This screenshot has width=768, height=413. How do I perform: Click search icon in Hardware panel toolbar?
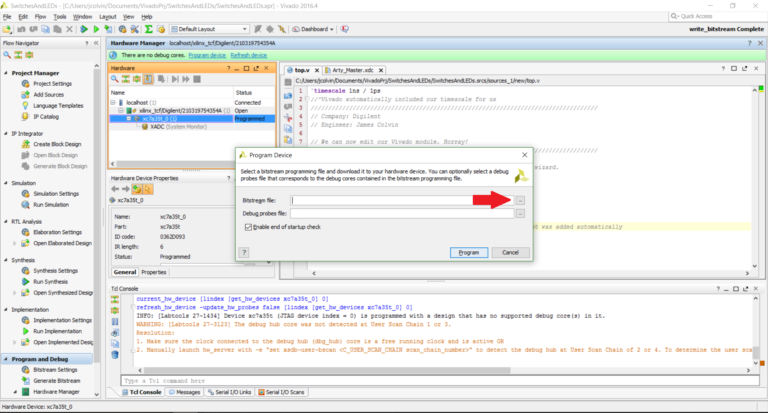pos(115,80)
